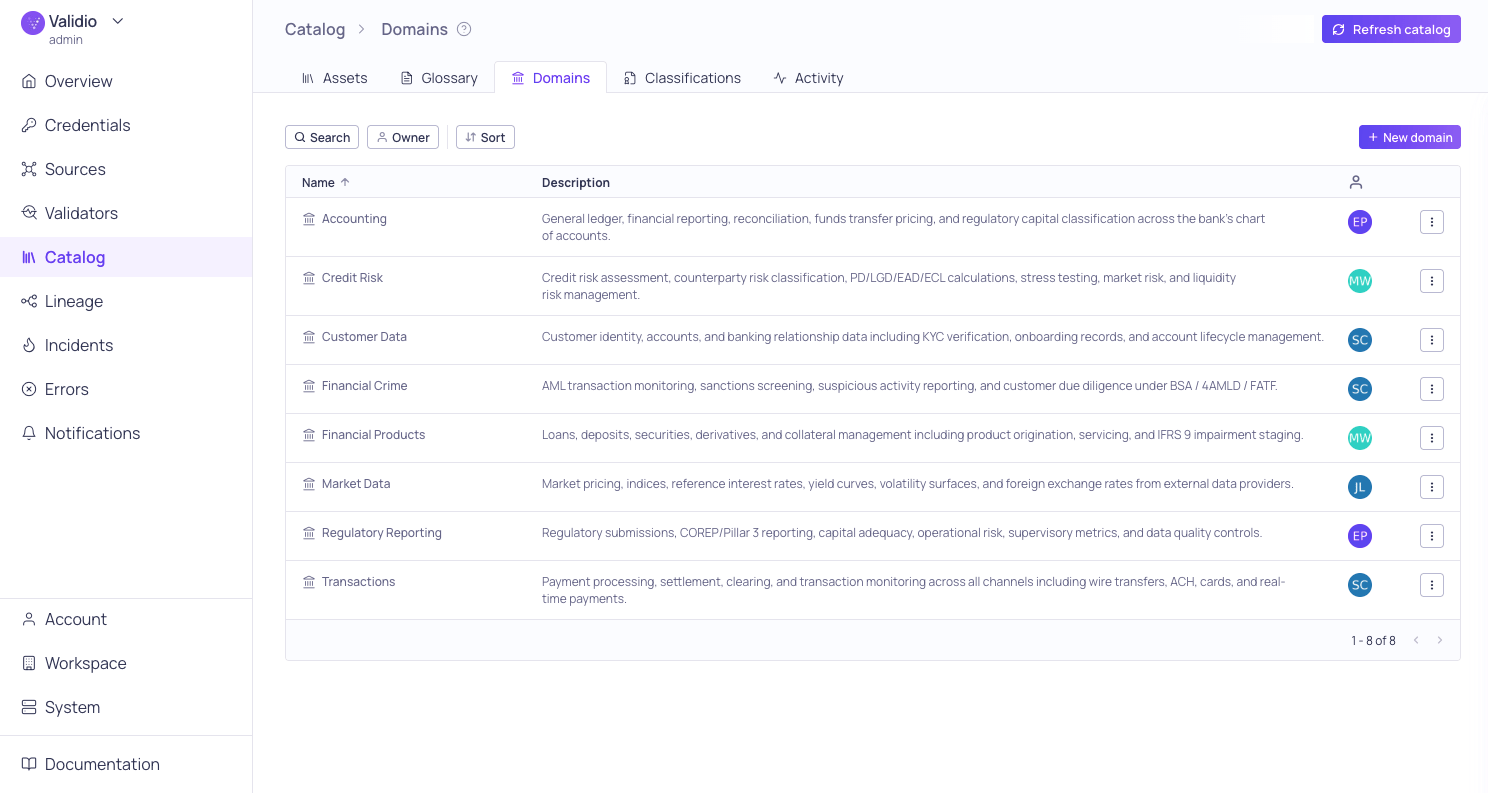Open Notifications in the sidebar
Image resolution: width=1488 pixels, height=793 pixels.
126,433
